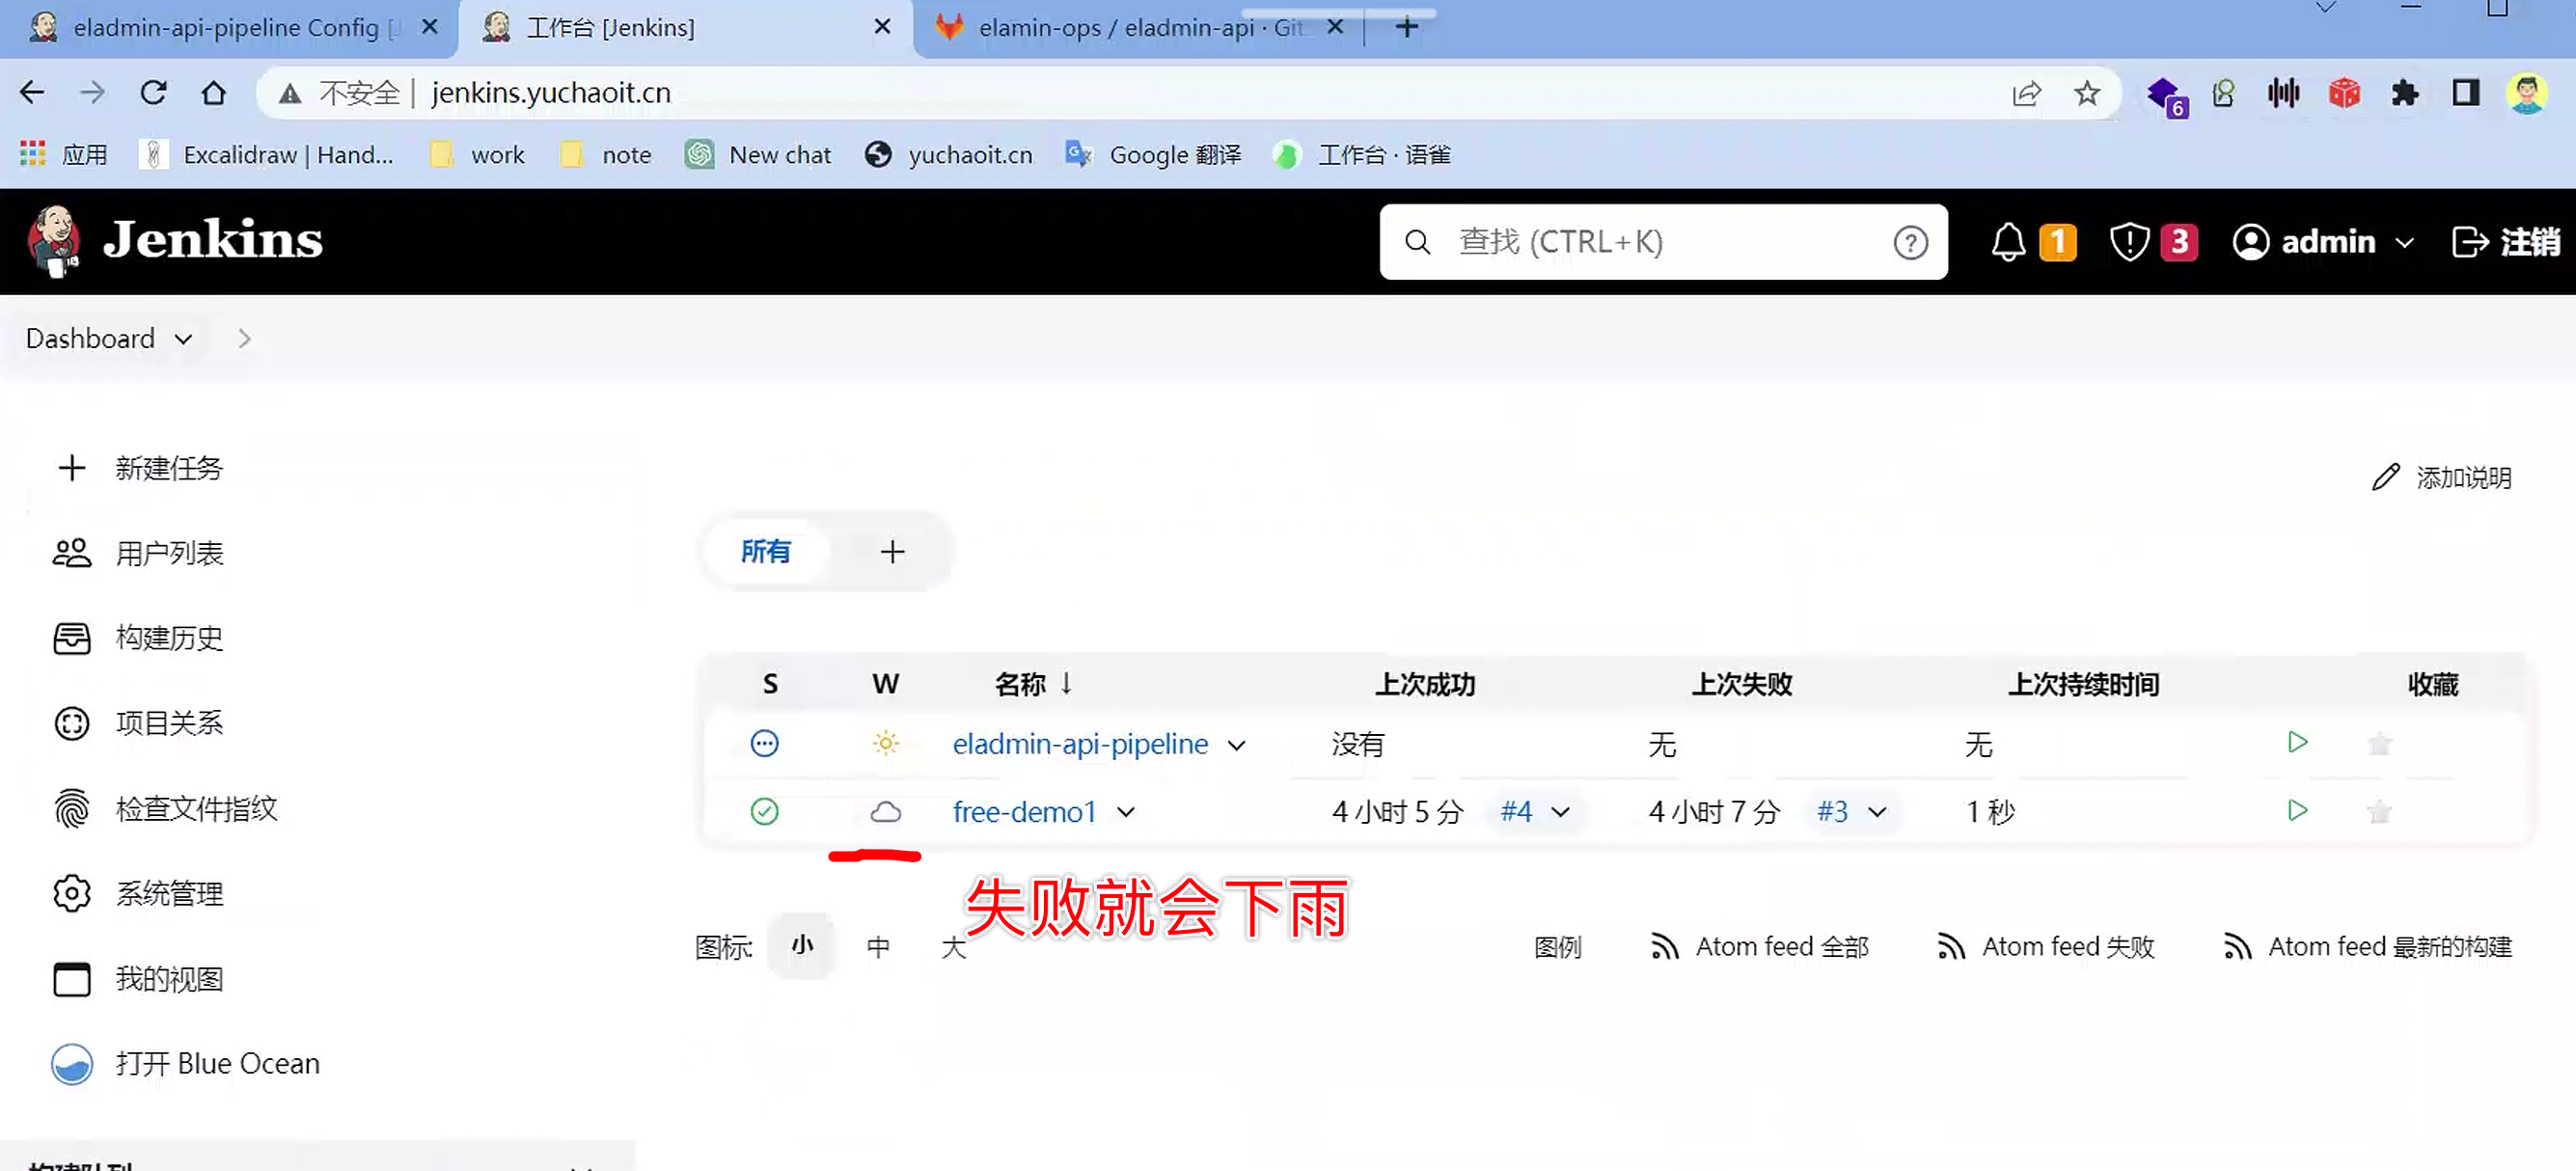Click 添加说明 add description button
The image size is (2576, 1171).
coord(2442,478)
